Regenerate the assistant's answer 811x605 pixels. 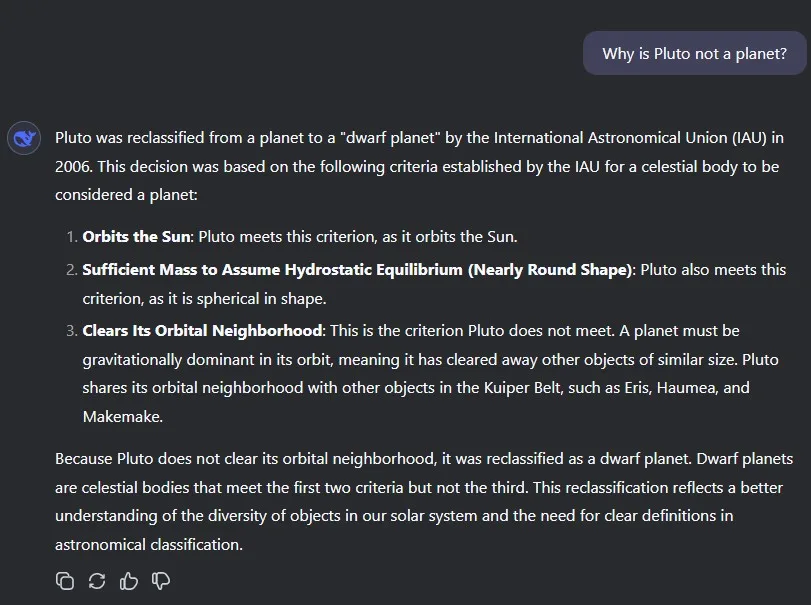pos(97,580)
